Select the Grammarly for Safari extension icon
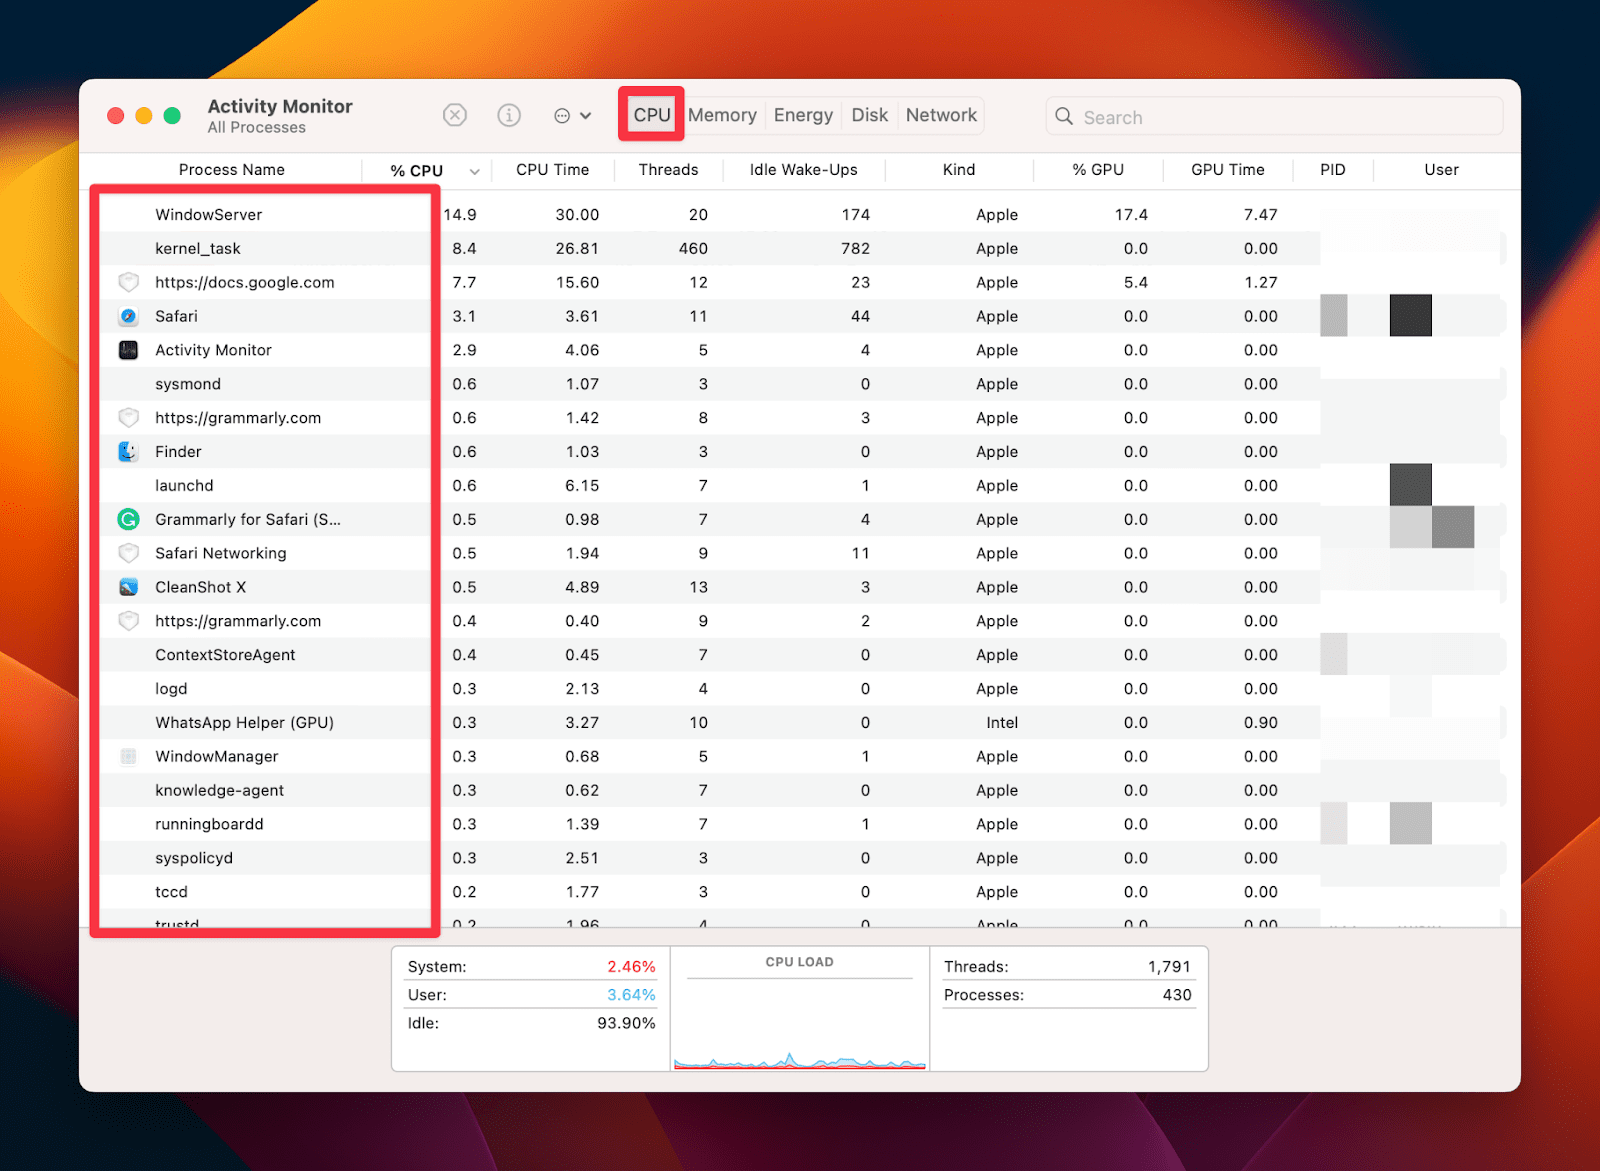The width and height of the screenshot is (1600, 1171). pos(128,519)
